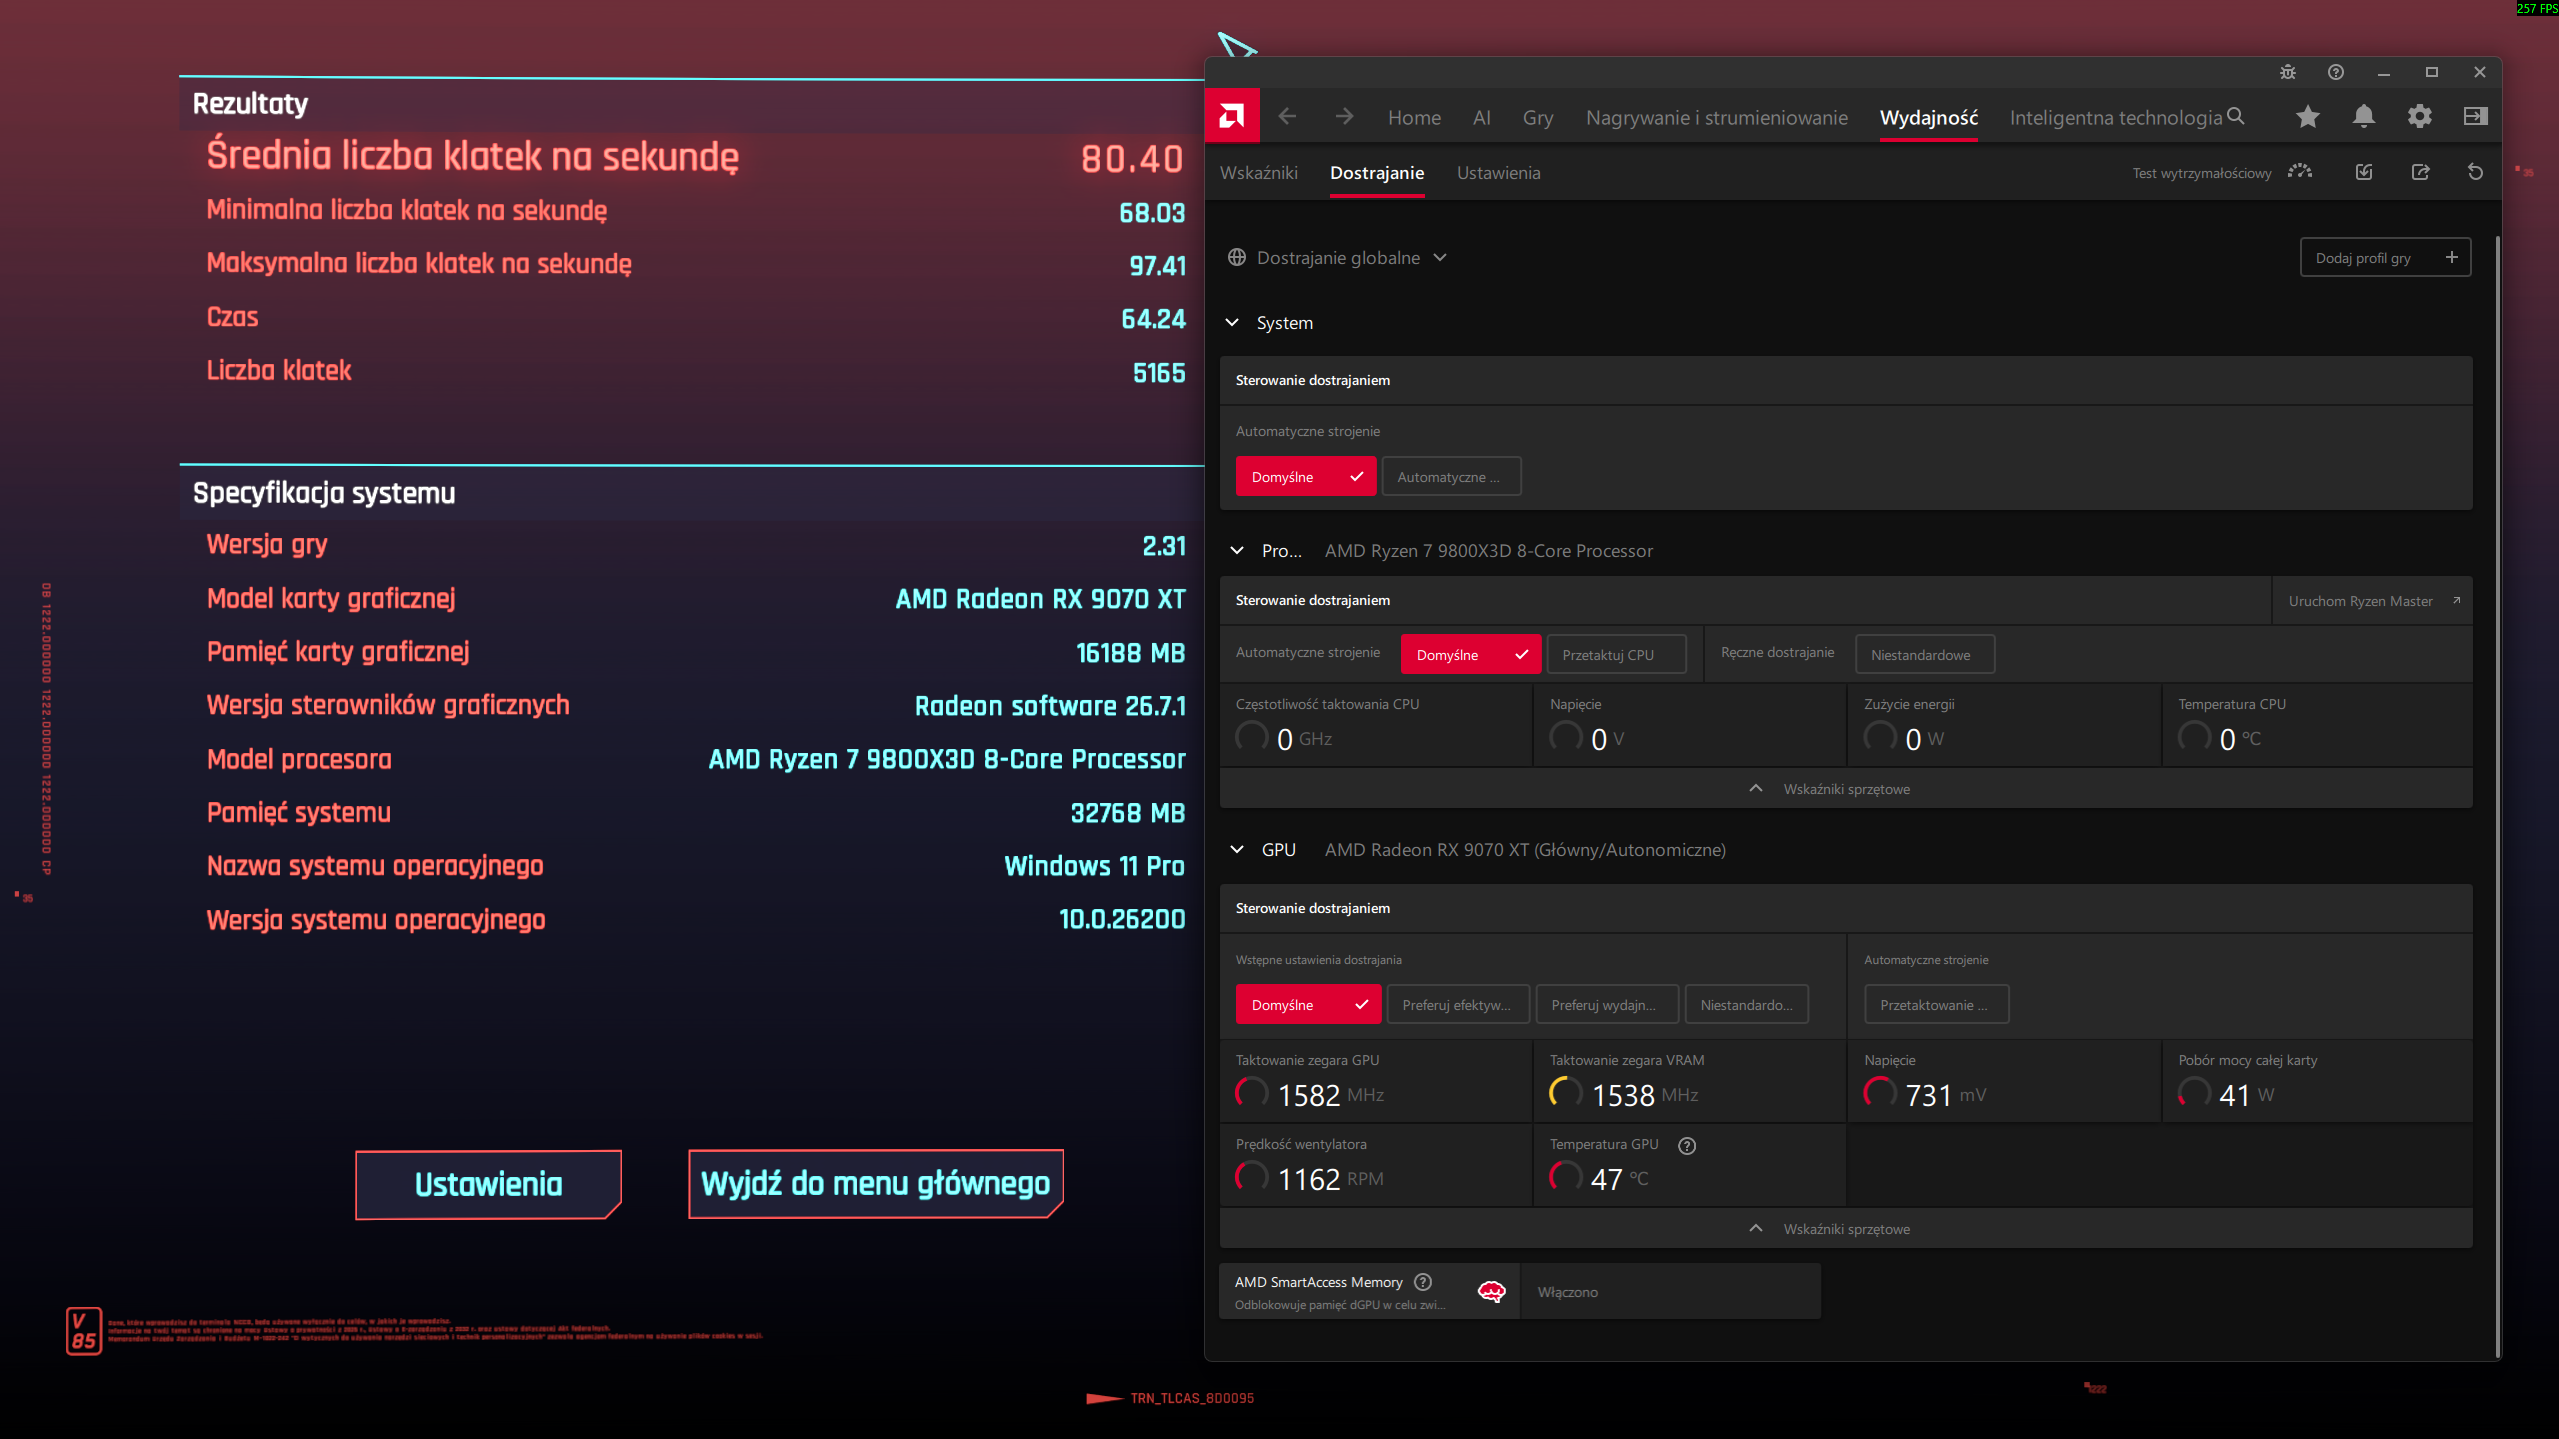Maximize the AMD Software window
The image size is (2559, 1439).
[2432, 72]
